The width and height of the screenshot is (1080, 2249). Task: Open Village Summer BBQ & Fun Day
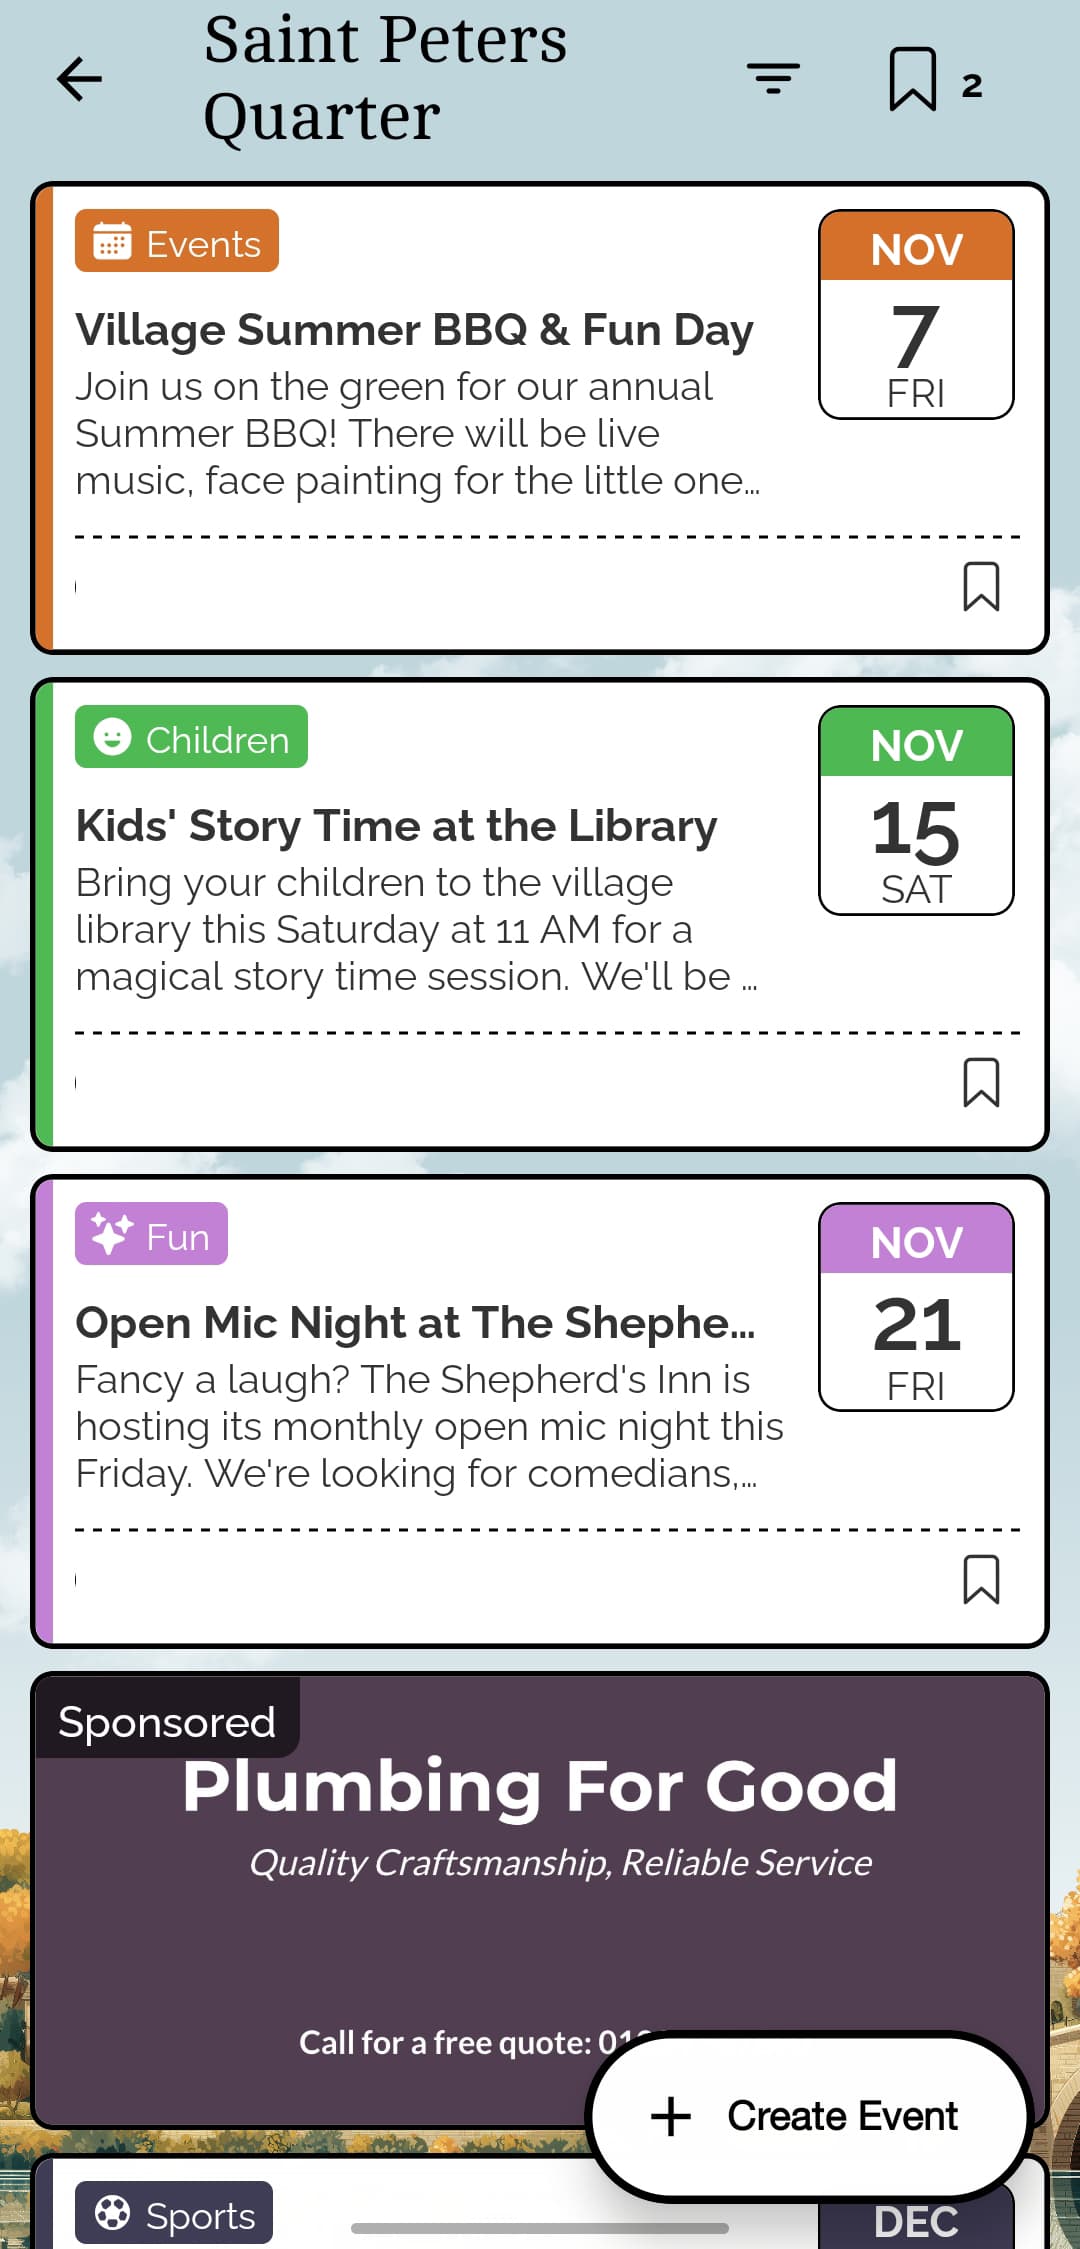point(414,330)
